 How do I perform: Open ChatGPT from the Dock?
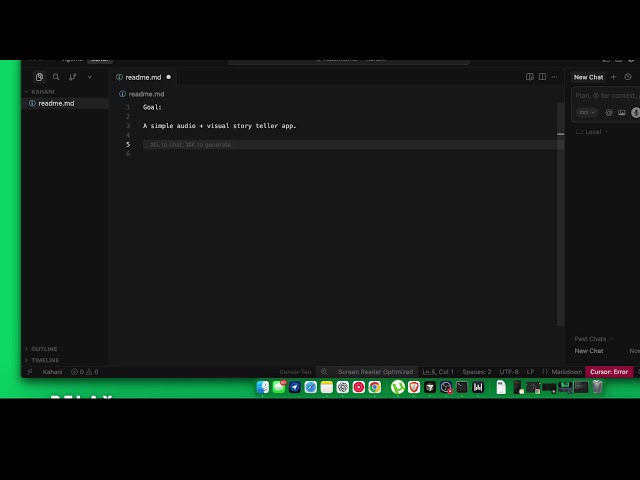coord(342,387)
